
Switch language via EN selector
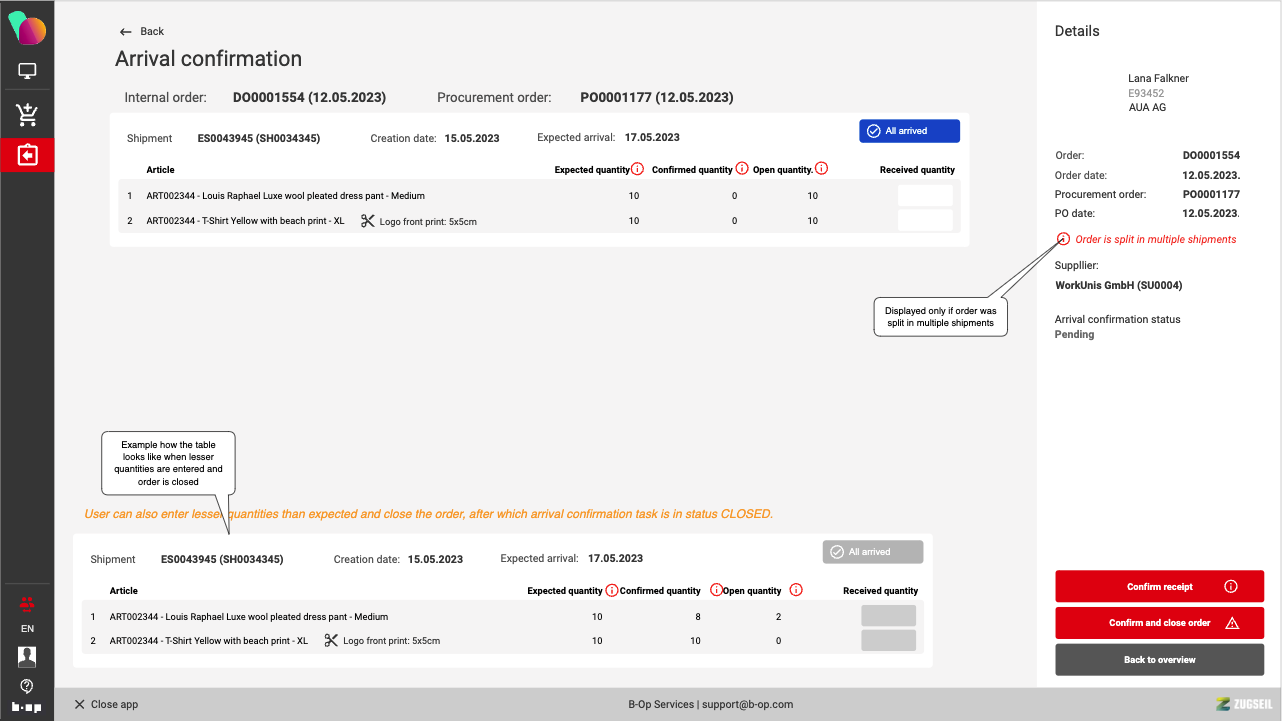(27, 629)
